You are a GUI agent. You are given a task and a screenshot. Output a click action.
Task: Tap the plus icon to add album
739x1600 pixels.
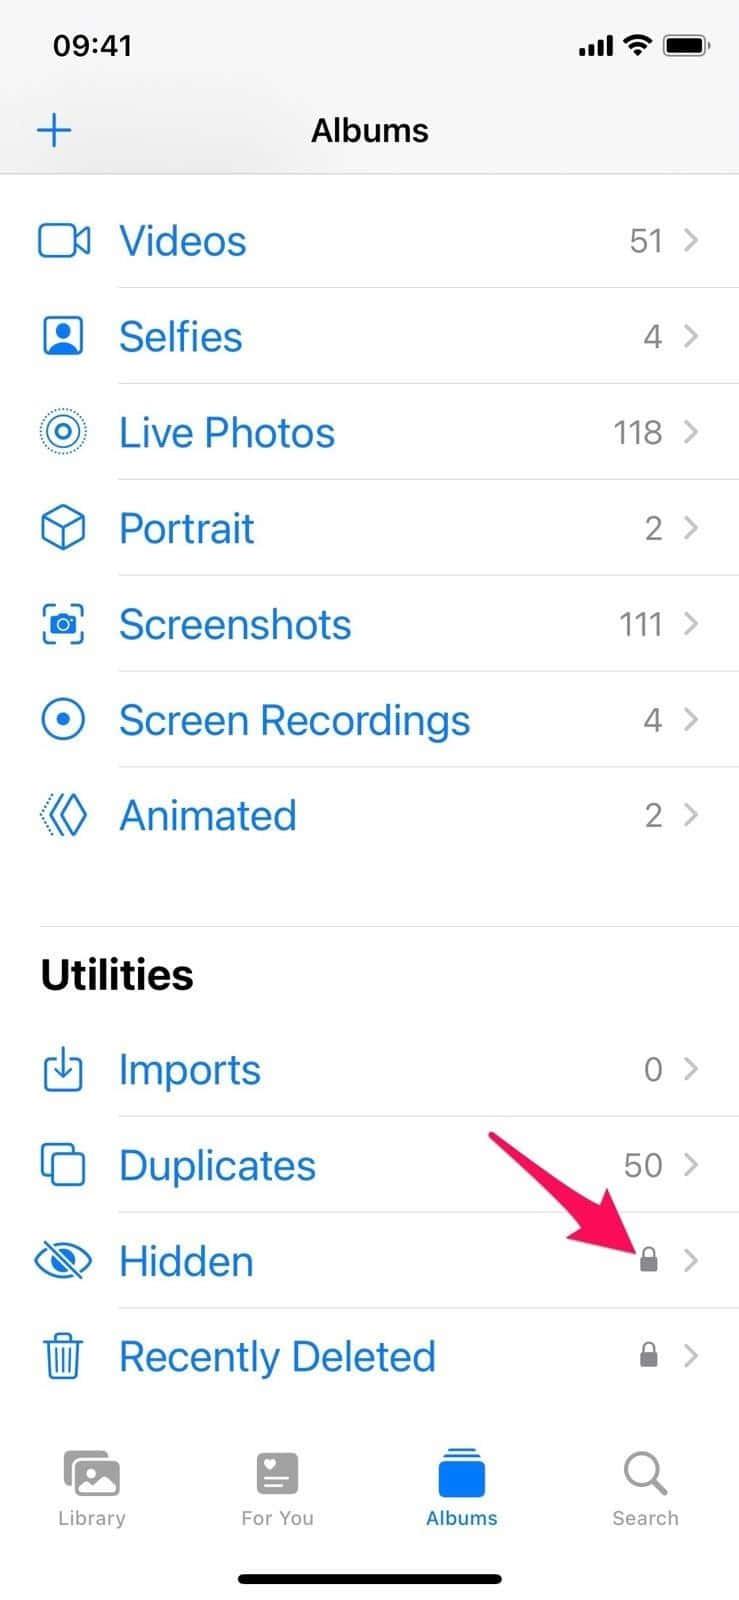tap(54, 130)
